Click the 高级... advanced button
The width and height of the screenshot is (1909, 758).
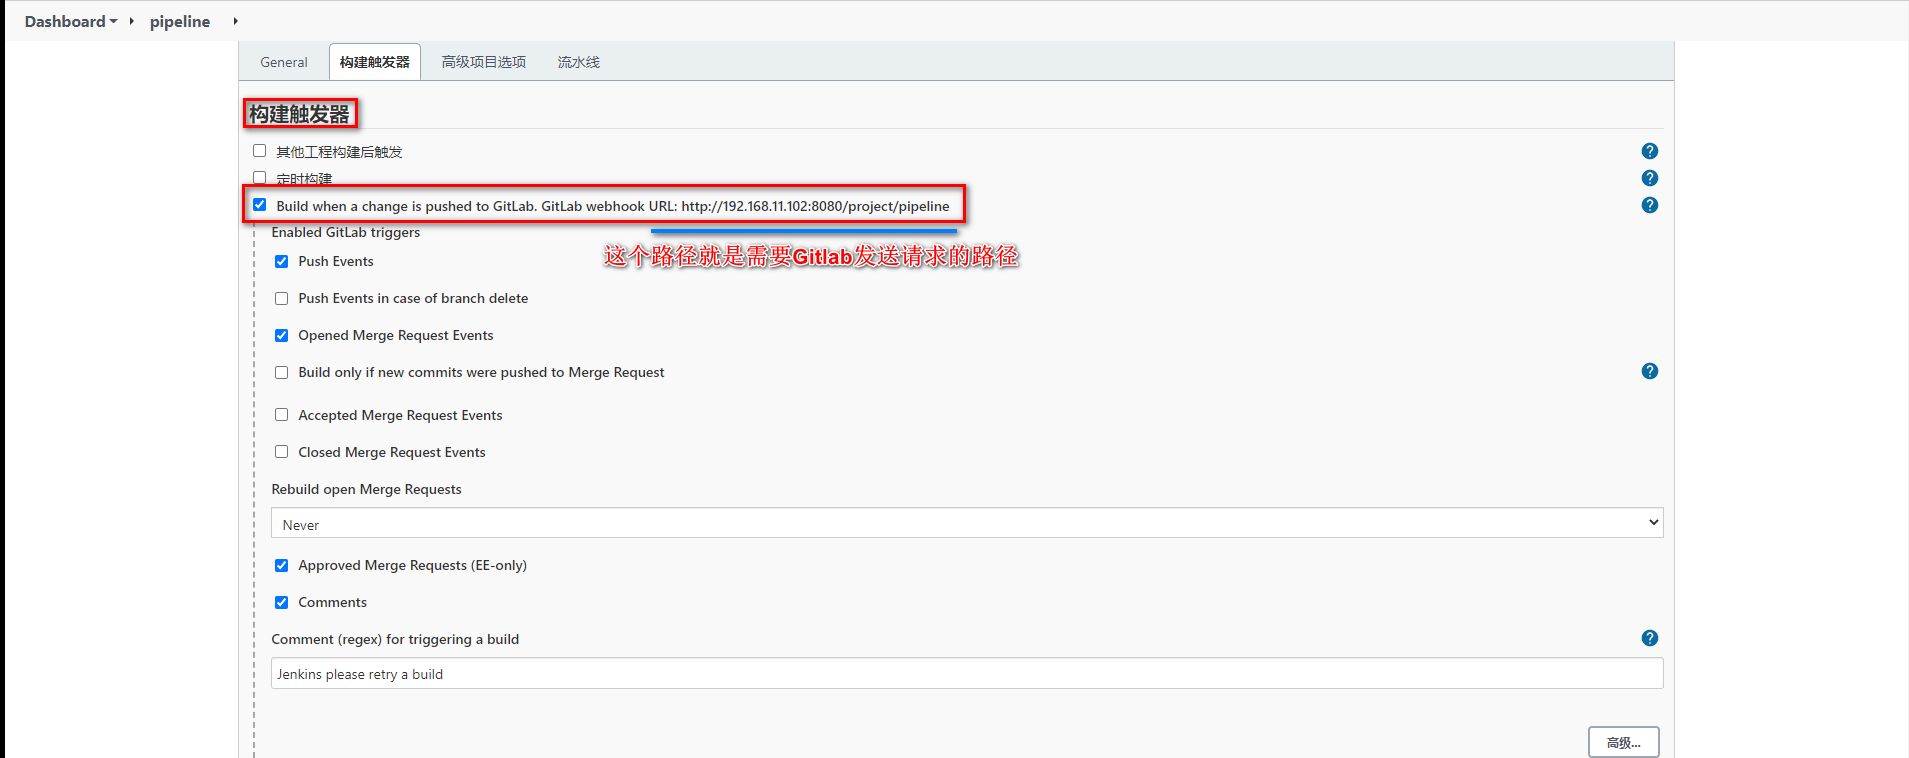pyautogui.click(x=1623, y=742)
